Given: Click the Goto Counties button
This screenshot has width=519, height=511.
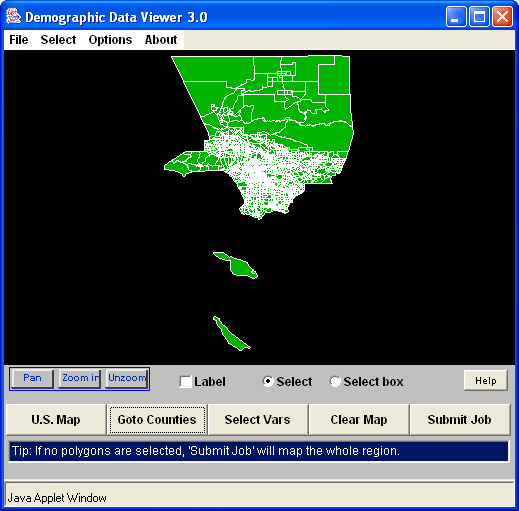Looking at the screenshot, I should [x=157, y=420].
